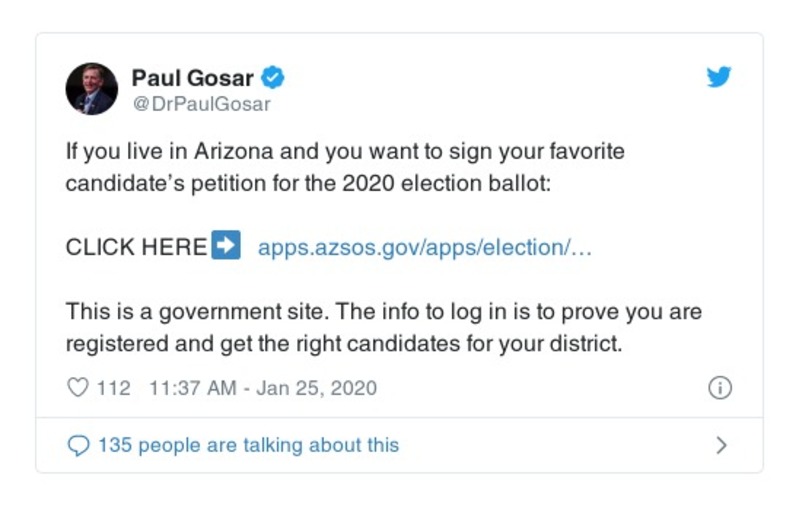Click the 11:37 AM time
The width and height of the screenshot is (799, 513).
pos(192,388)
